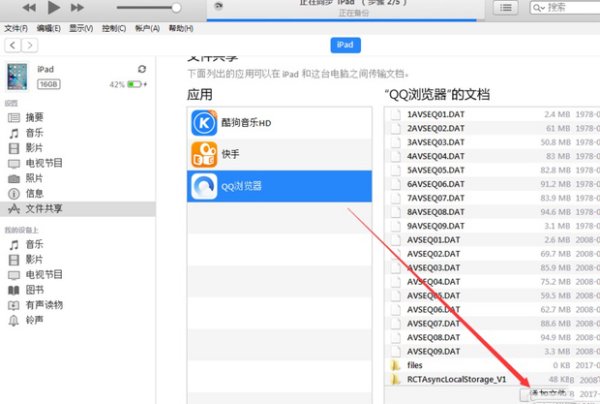The image size is (600, 404).
Task: Open the 帐户(A) menu
Action: (147, 28)
